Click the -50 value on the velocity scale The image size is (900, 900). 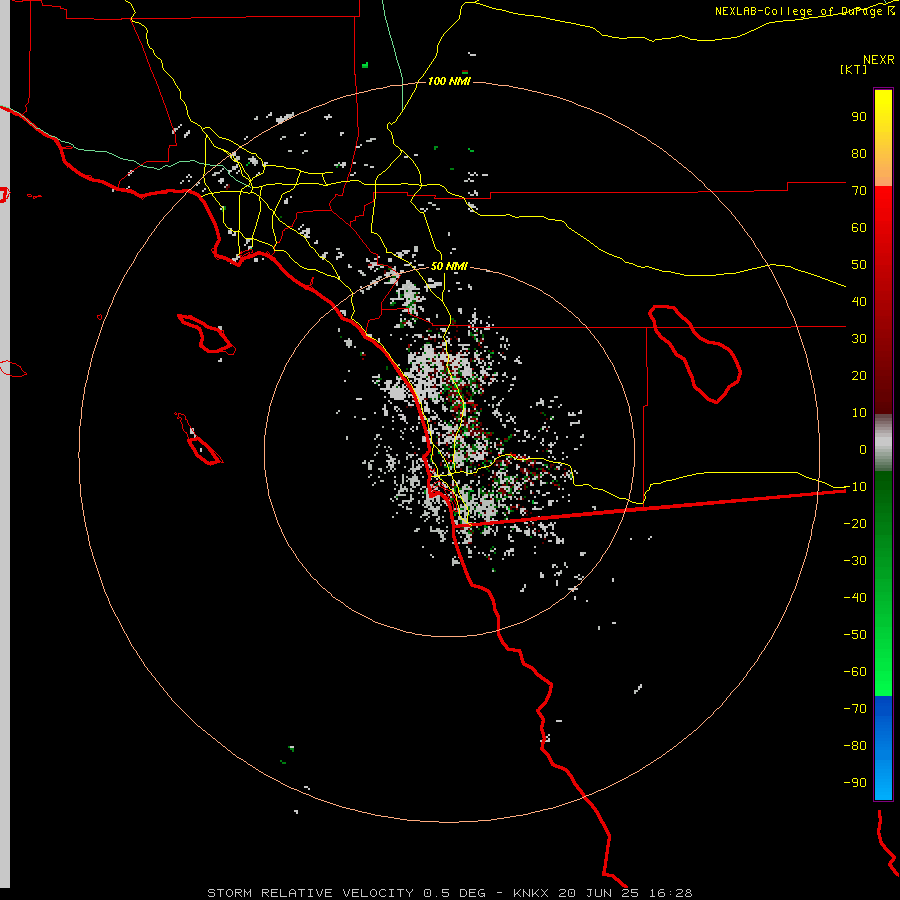tap(855, 635)
